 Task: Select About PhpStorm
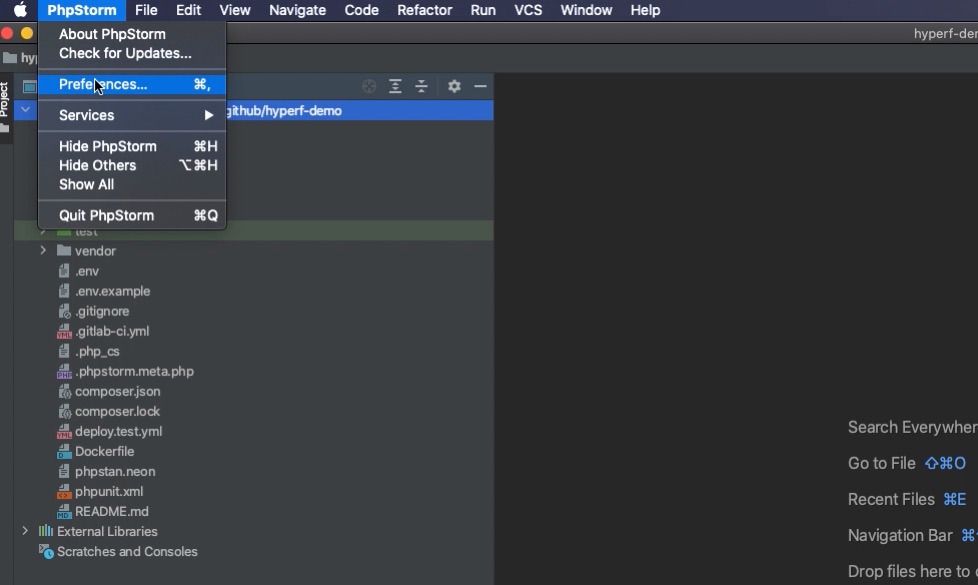(132, 34)
